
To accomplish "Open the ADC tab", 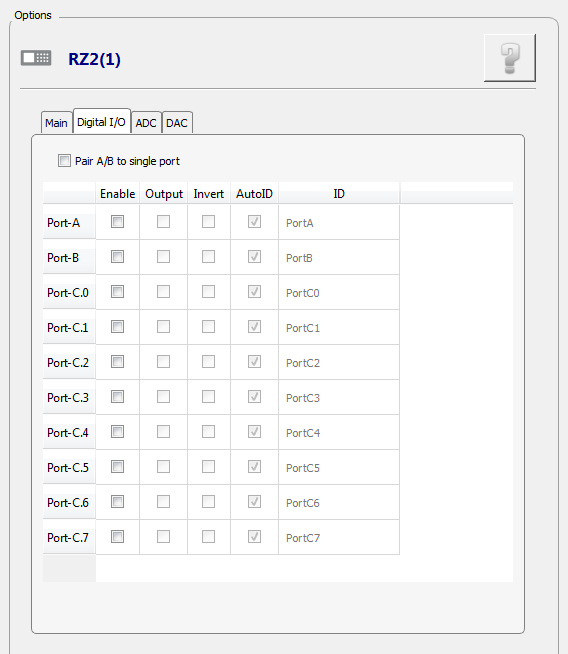I will (146, 123).
